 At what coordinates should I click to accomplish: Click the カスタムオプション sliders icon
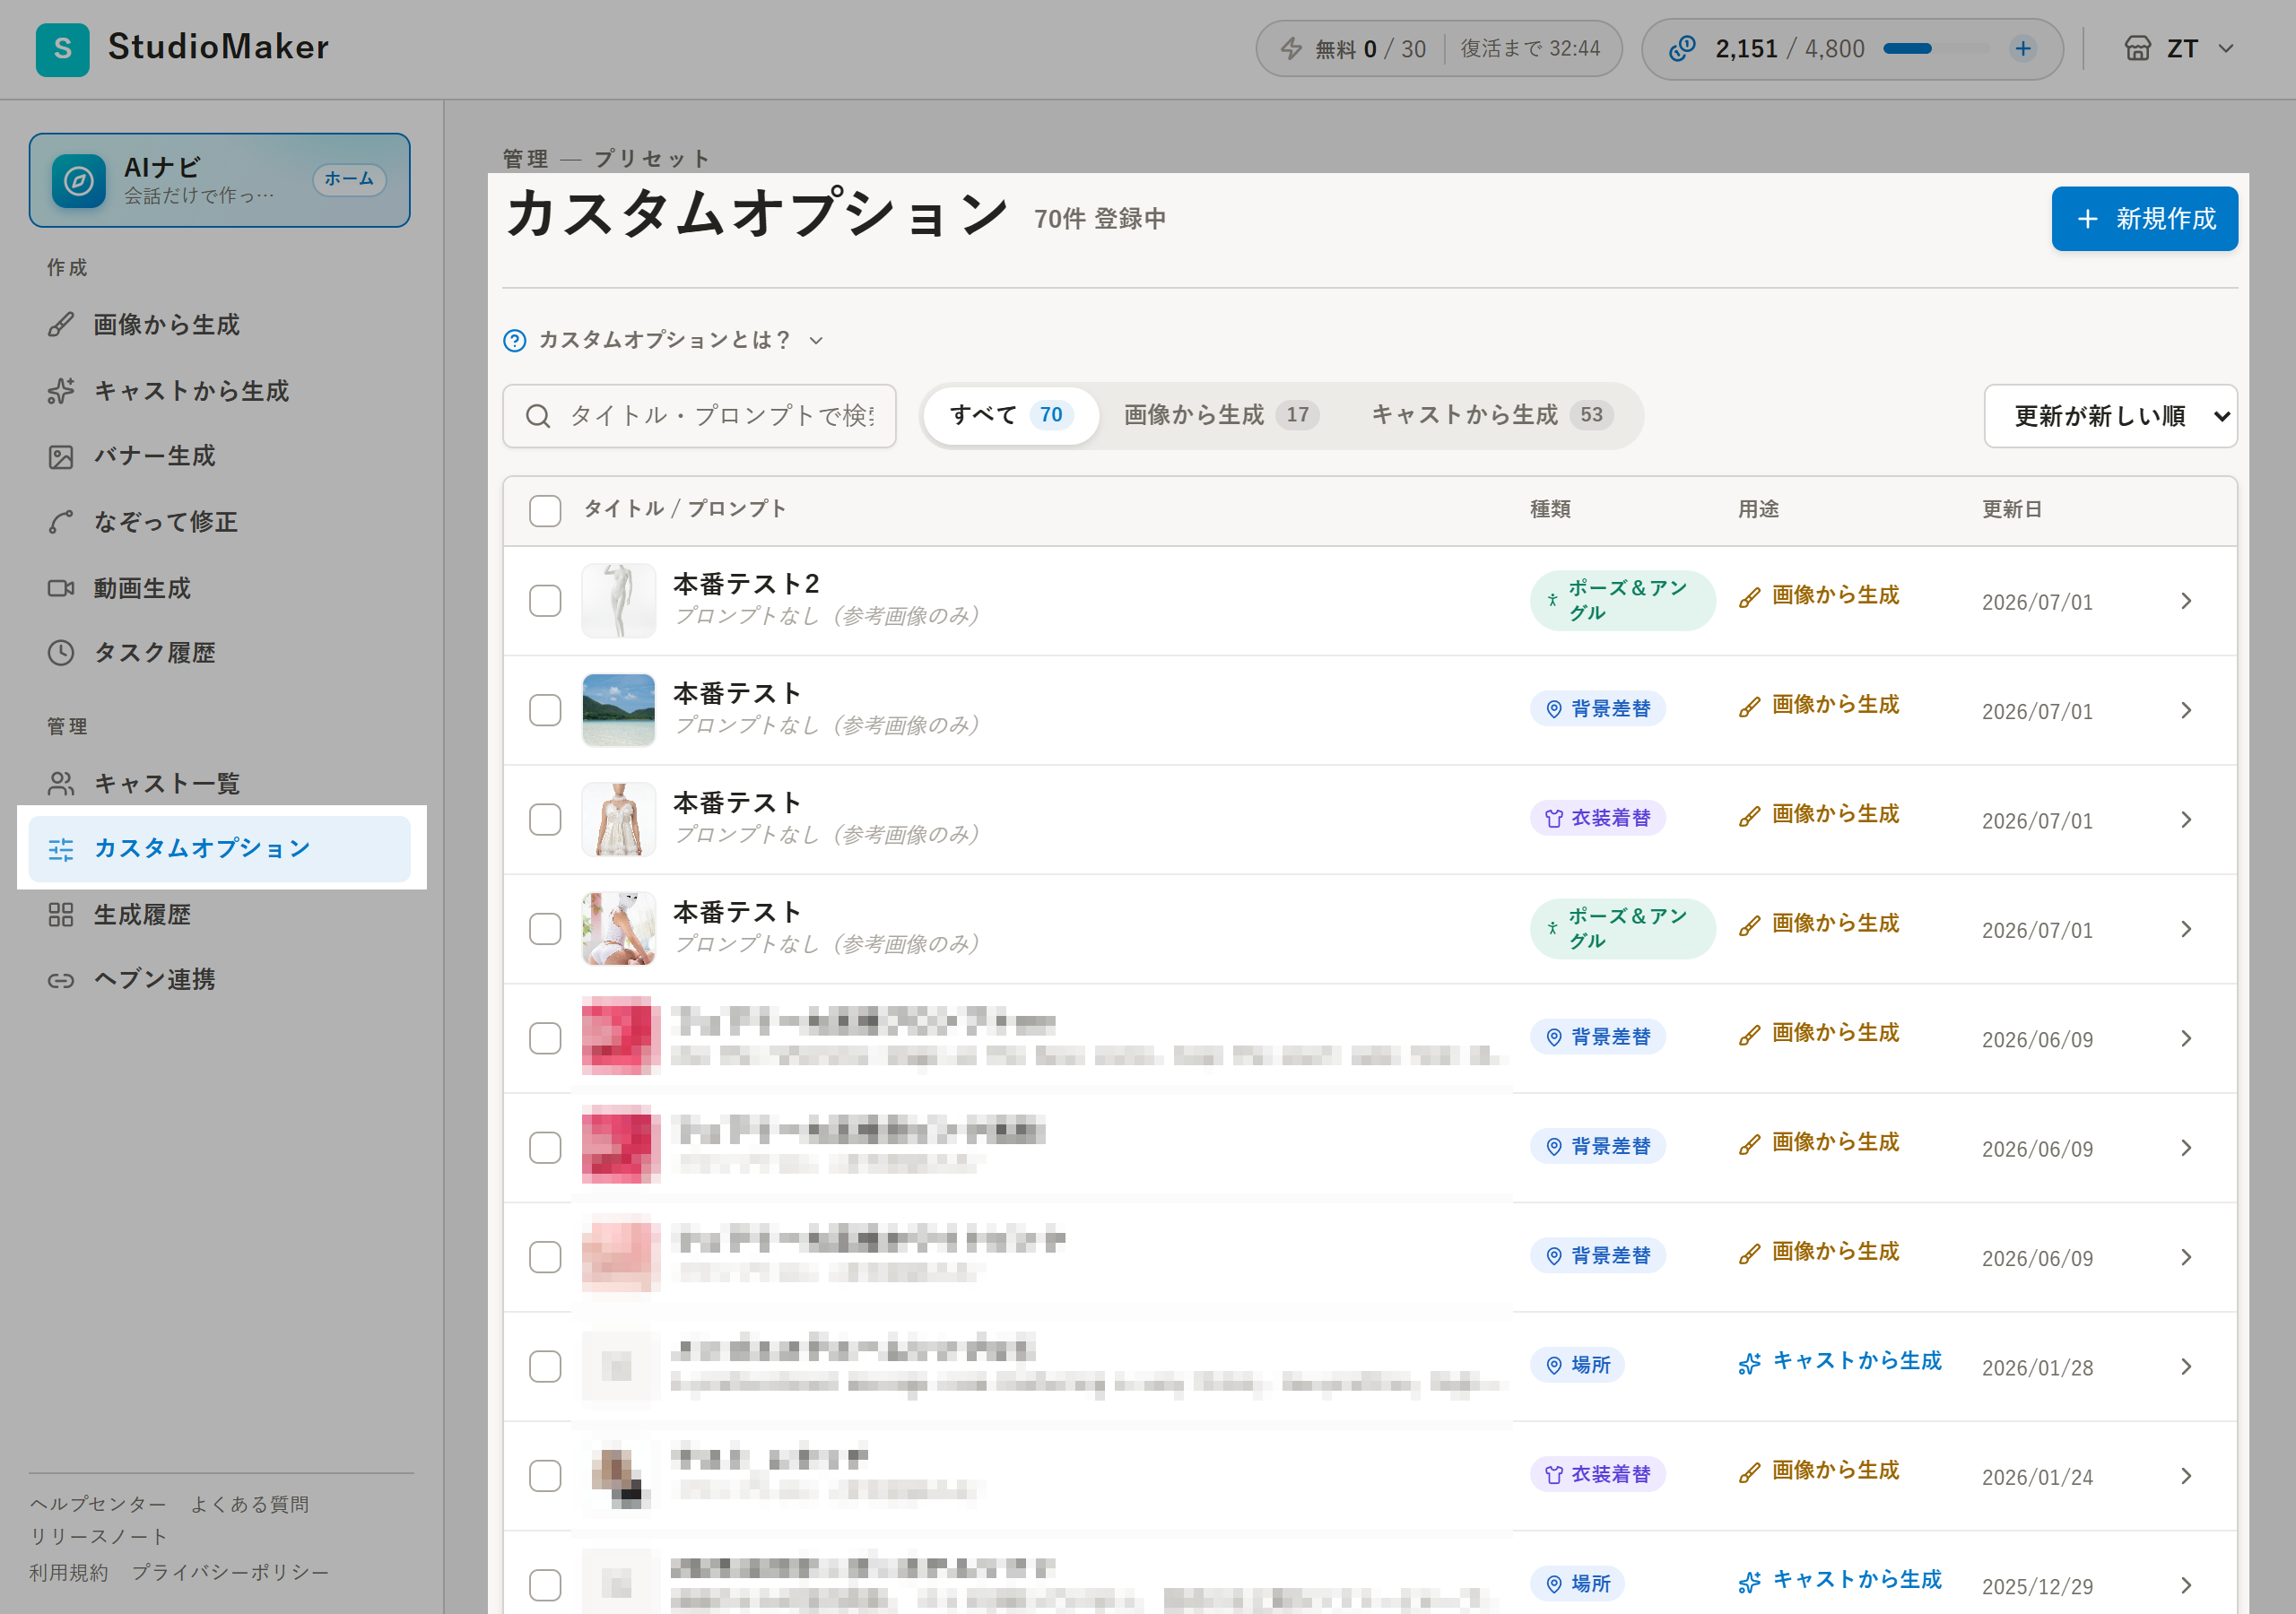click(x=61, y=849)
